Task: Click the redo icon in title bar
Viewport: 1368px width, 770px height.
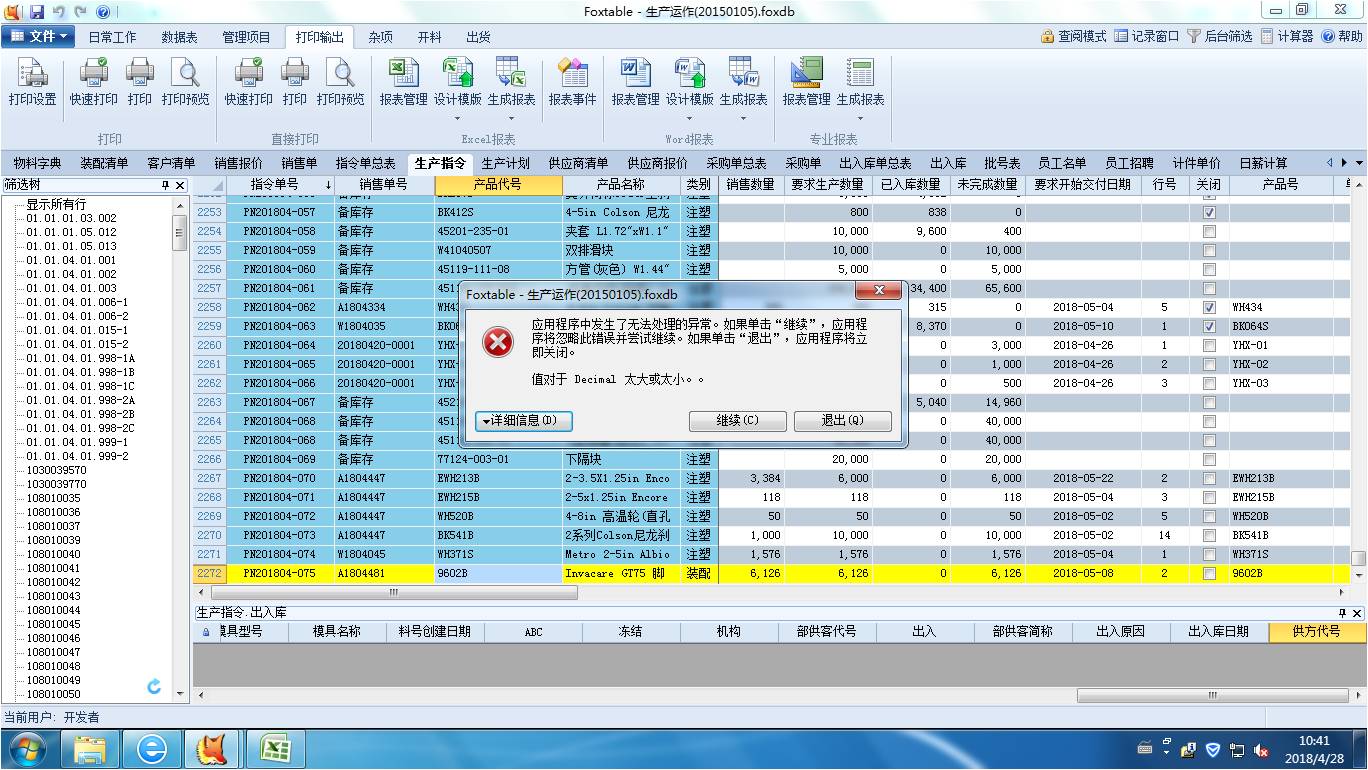Action: (81, 12)
